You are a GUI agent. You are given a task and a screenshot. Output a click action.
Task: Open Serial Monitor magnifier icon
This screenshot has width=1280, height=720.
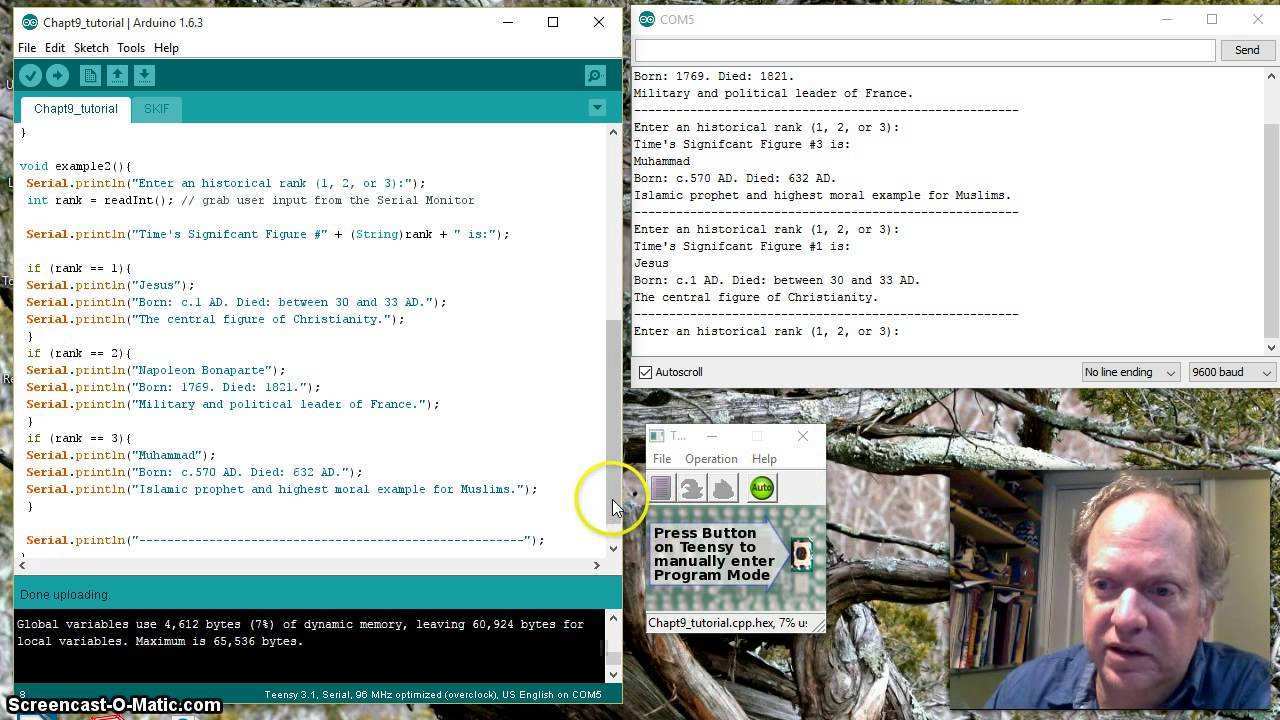(595, 75)
